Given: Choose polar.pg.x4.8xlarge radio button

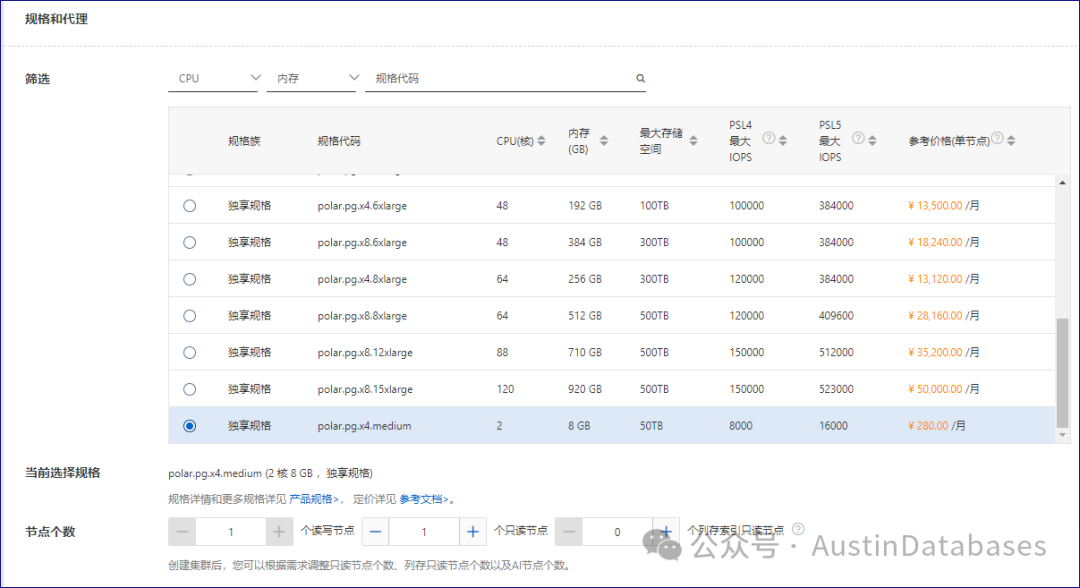Looking at the screenshot, I should (x=189, y=279).
